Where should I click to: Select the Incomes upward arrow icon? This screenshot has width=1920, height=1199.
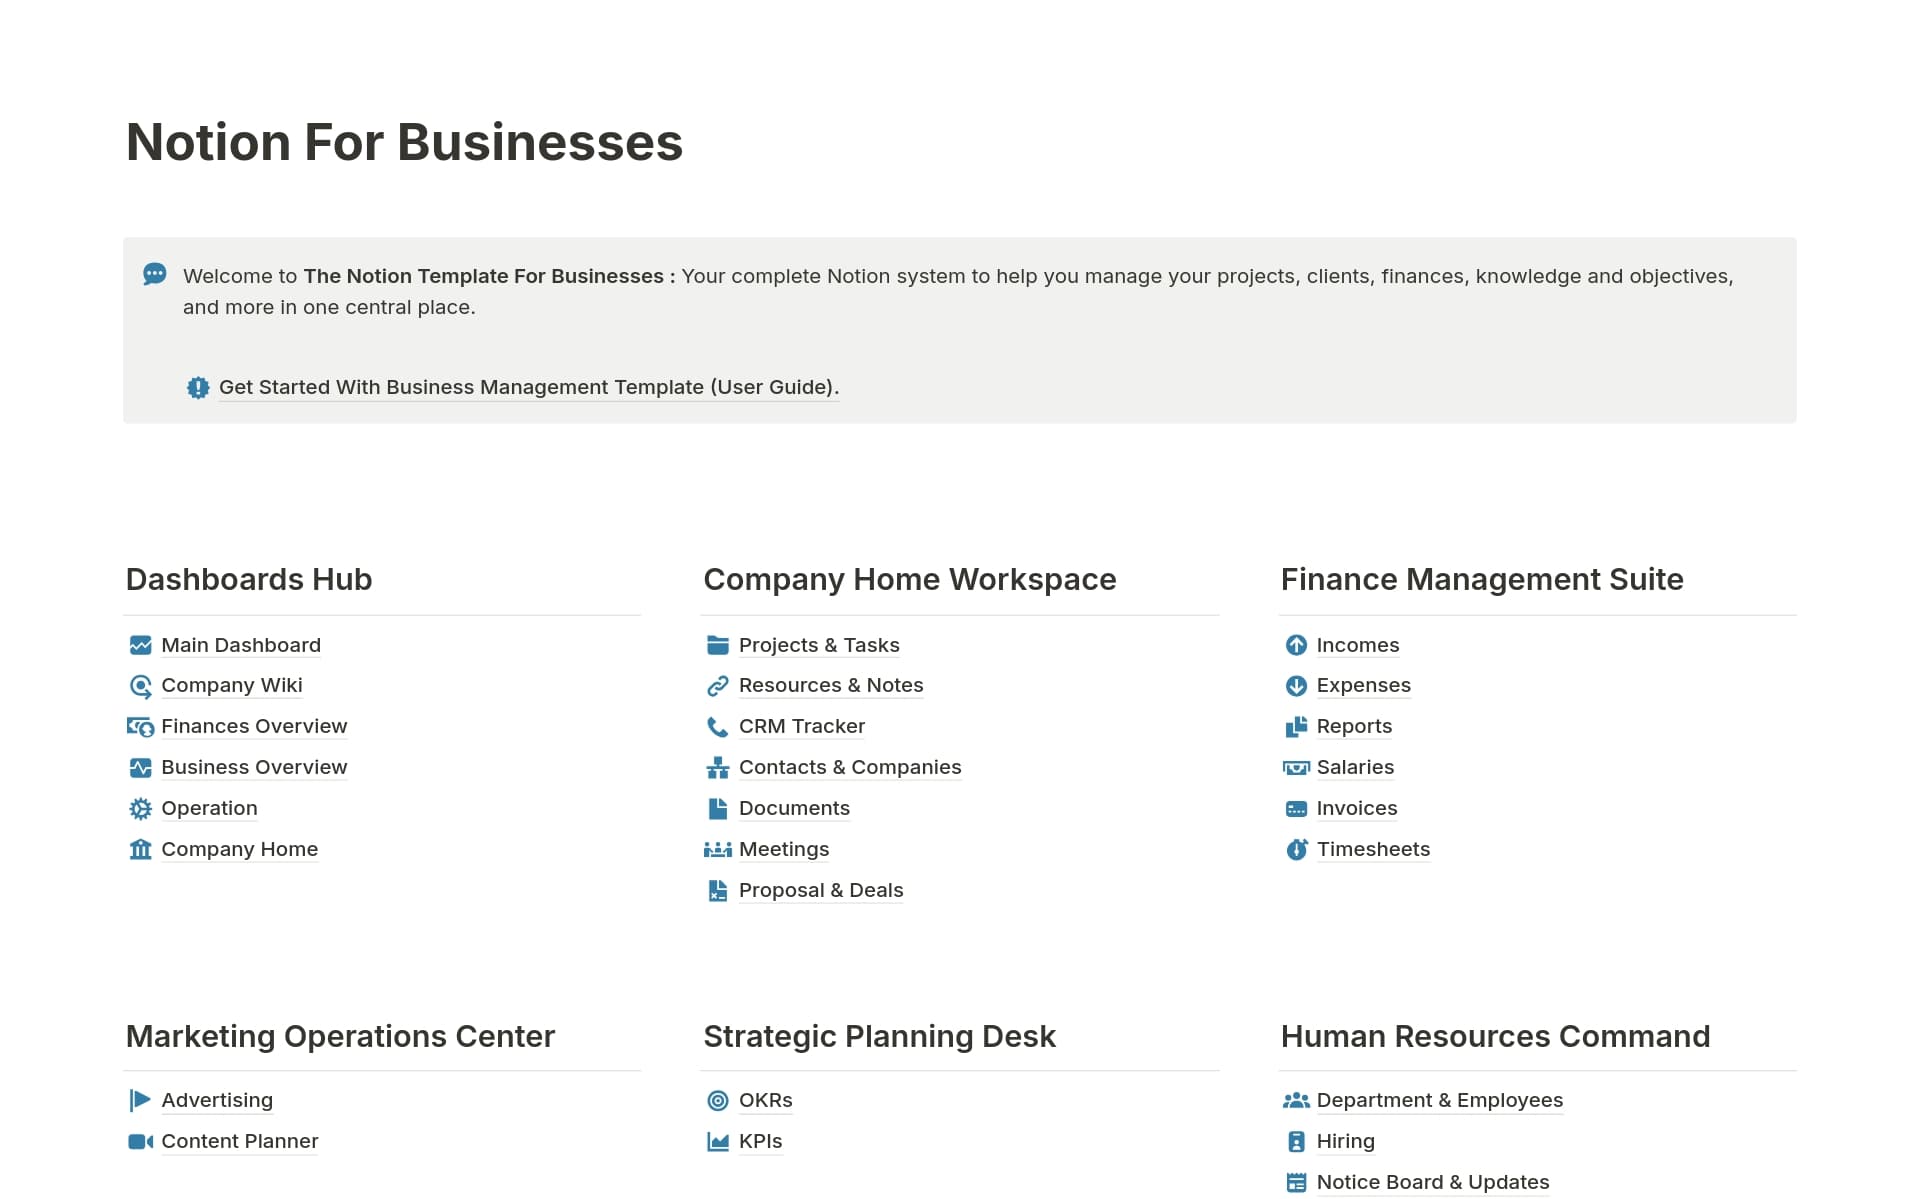point(1297,645)
